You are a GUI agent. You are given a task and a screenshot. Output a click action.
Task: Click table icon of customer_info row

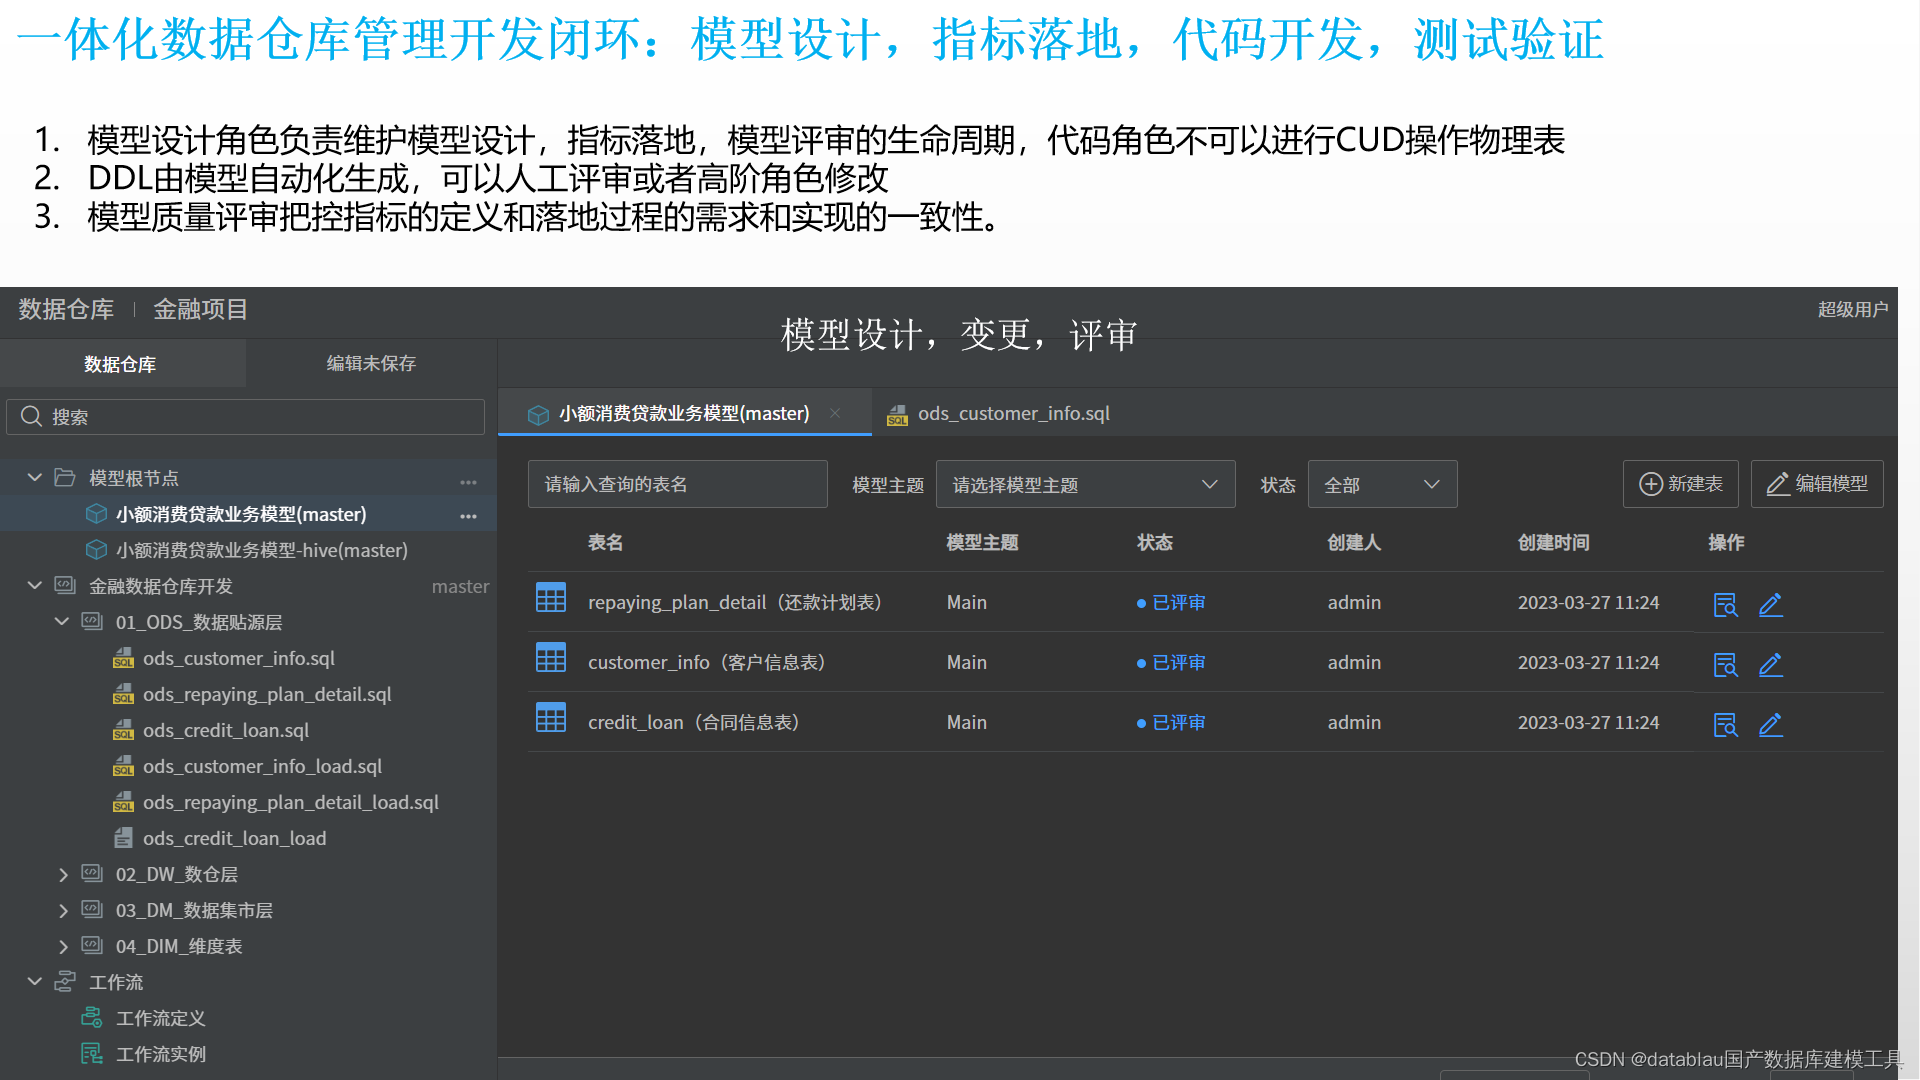[551, 657]
